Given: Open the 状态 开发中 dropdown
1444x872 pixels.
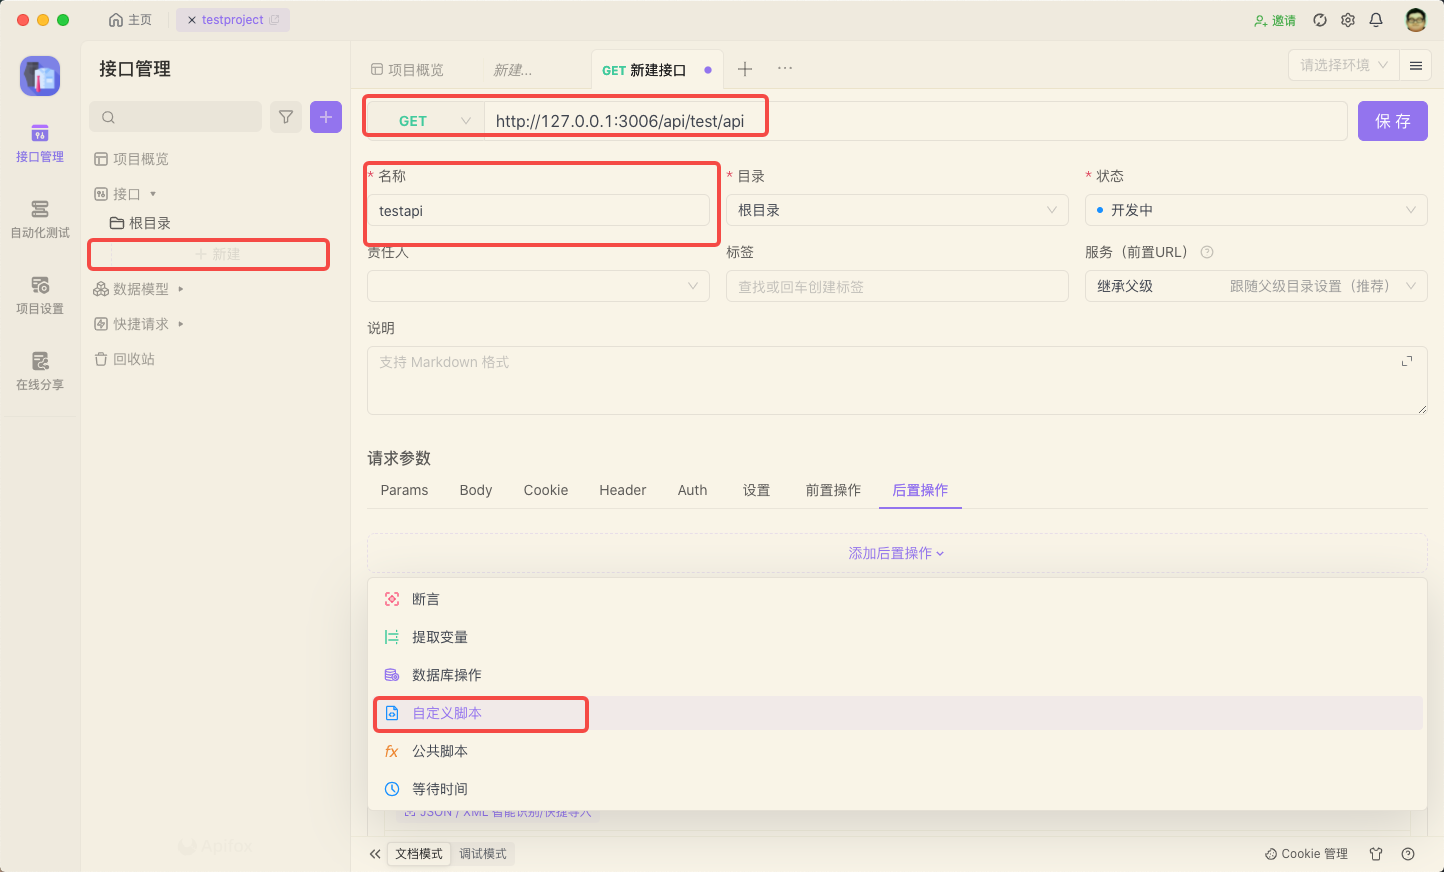Looking at the screenshot, I should [1256, 210].
